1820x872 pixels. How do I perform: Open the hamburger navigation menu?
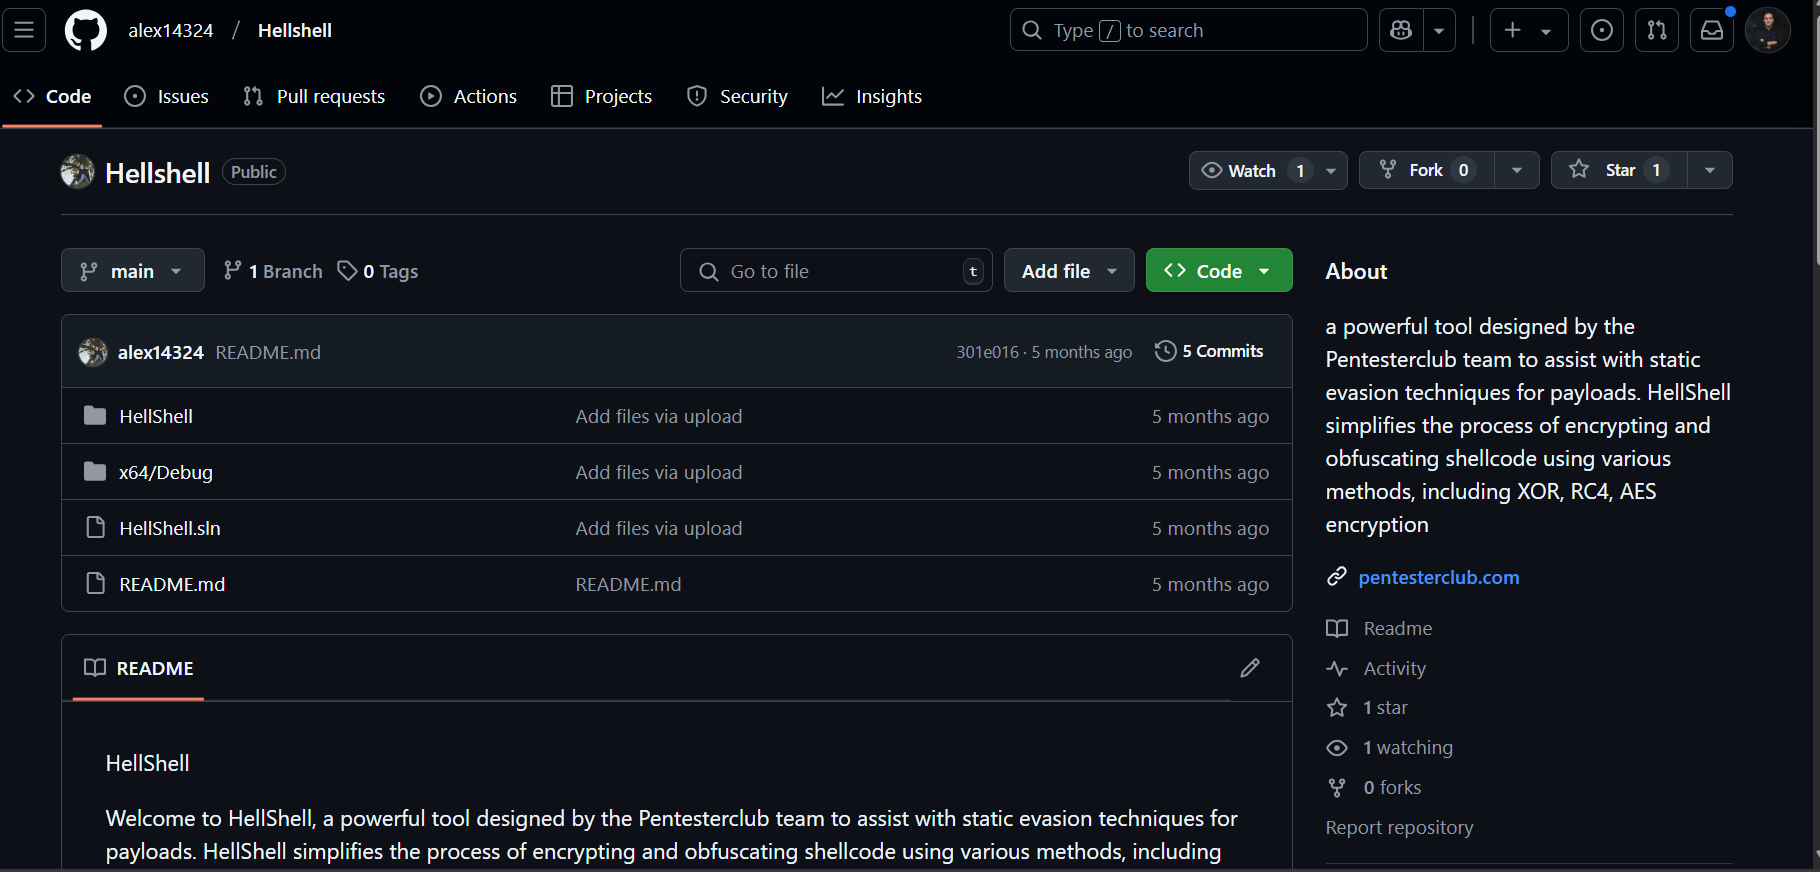[24, 30]
